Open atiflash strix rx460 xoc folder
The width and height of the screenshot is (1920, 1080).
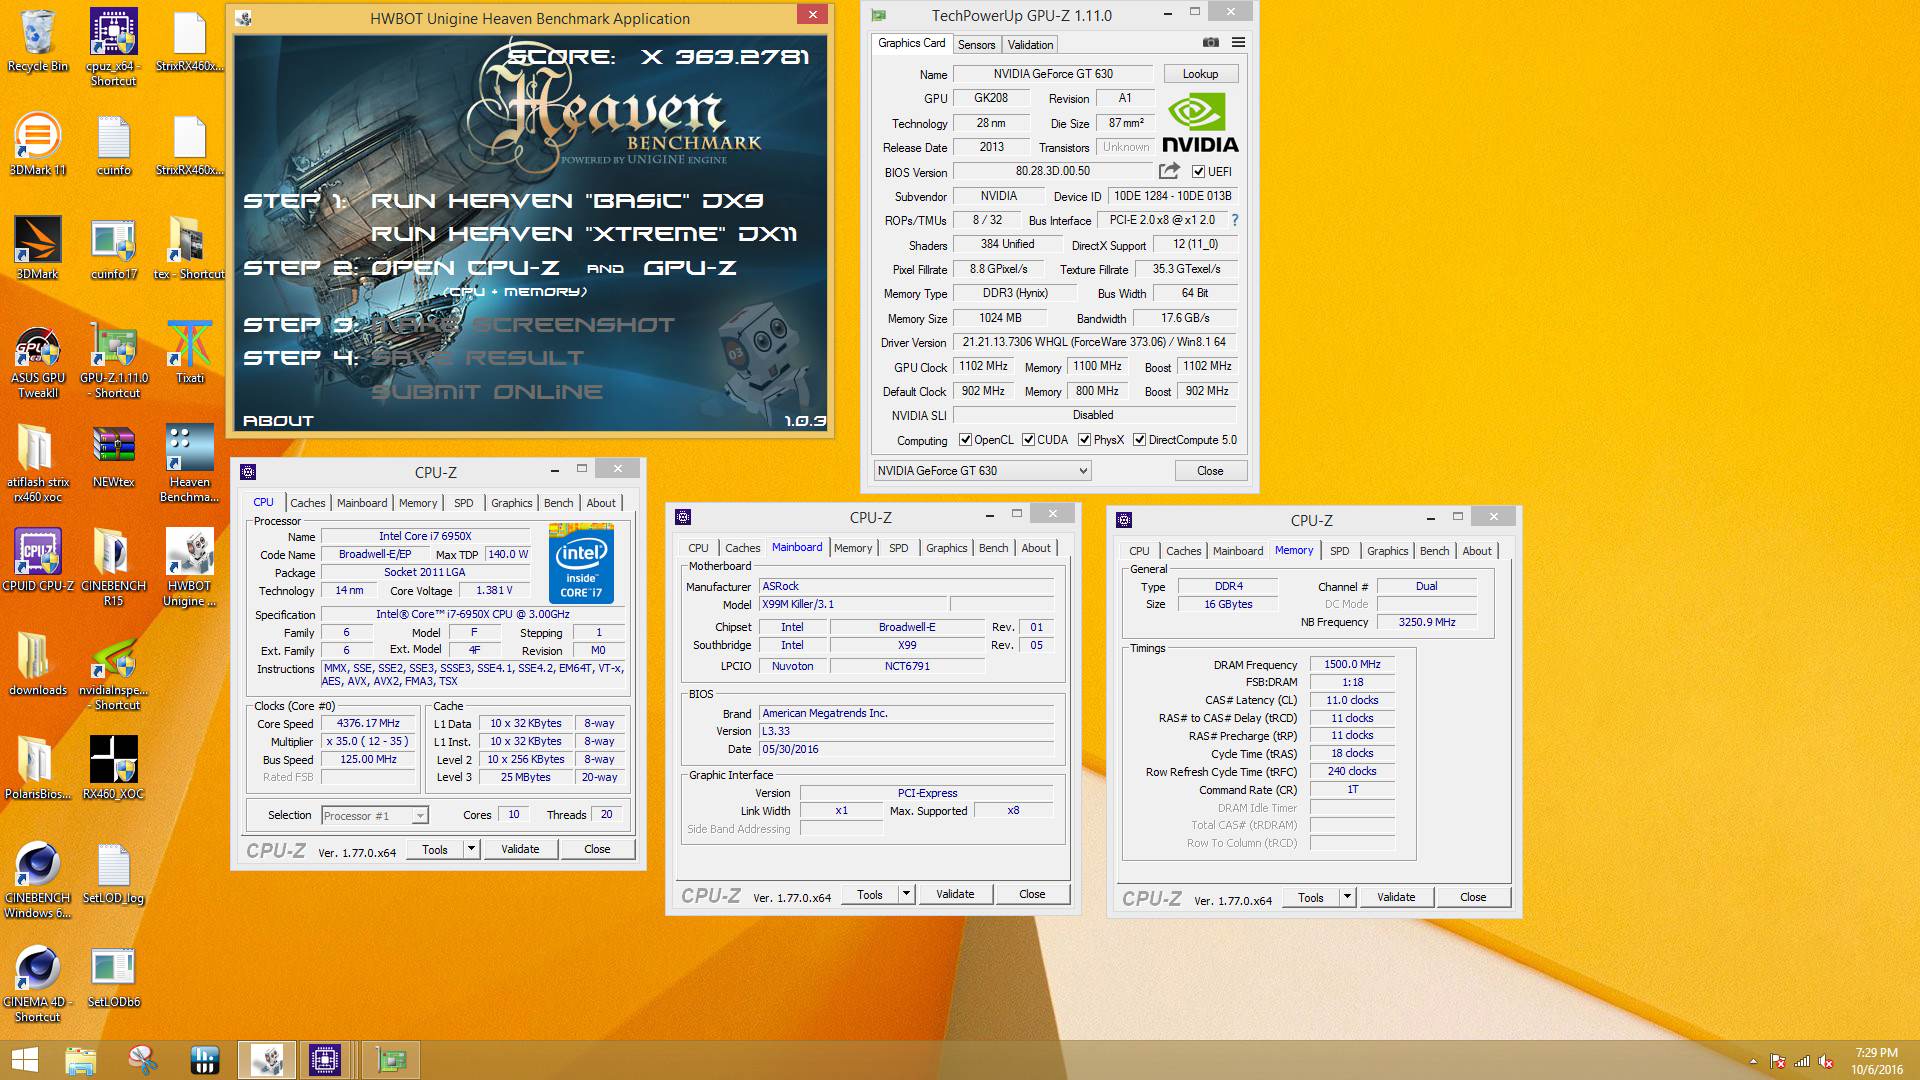38,463
